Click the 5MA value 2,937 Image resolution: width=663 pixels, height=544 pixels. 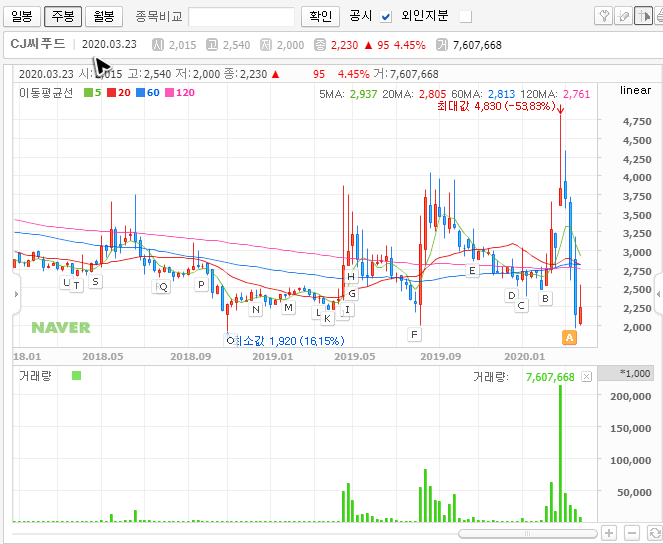pyautogui.click(x=363, y=94)
